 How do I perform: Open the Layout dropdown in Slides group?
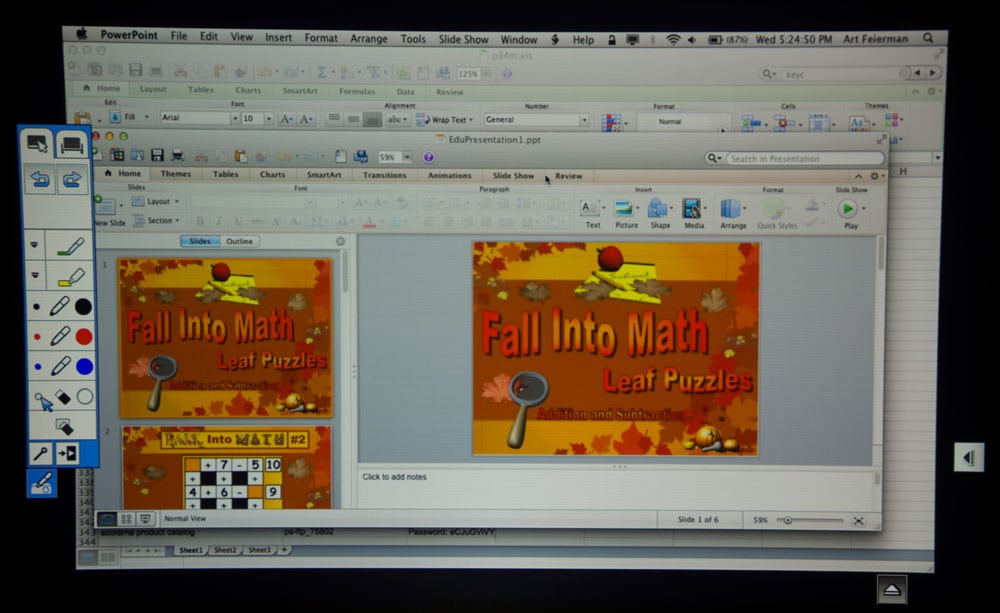pos(156,201)
